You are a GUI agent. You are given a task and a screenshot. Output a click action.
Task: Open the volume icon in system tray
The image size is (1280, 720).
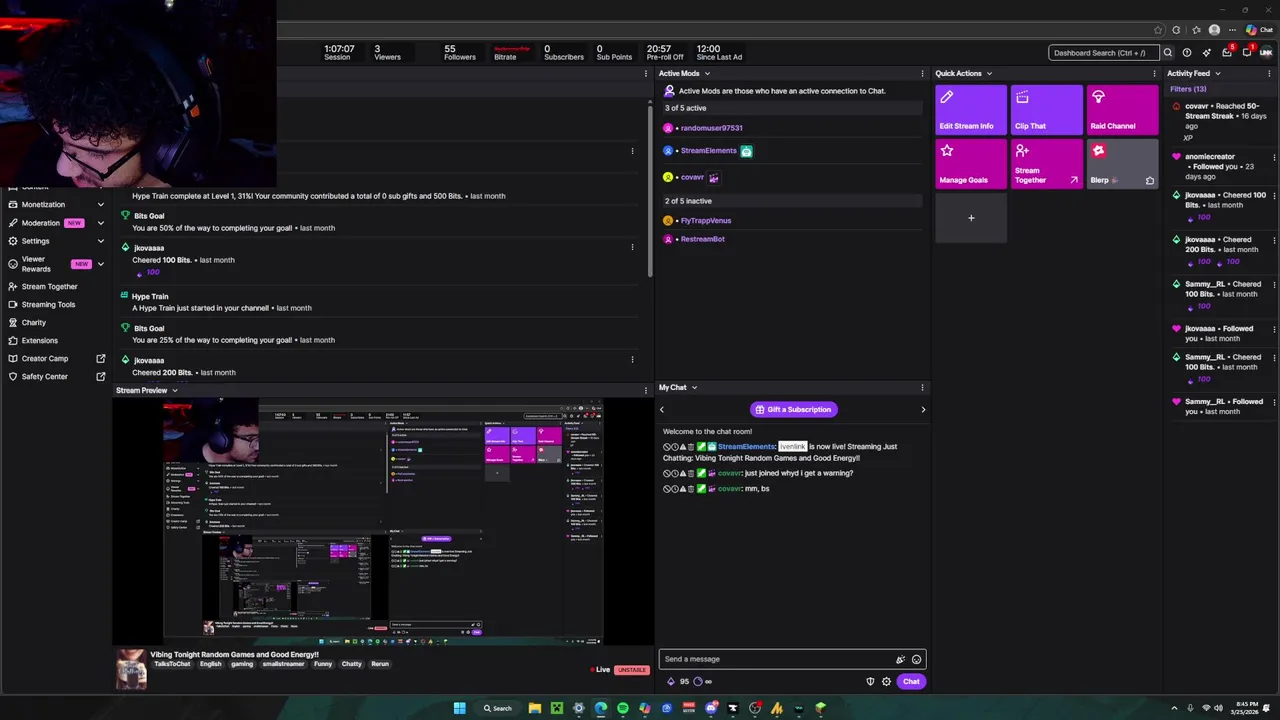[1221, 708]
